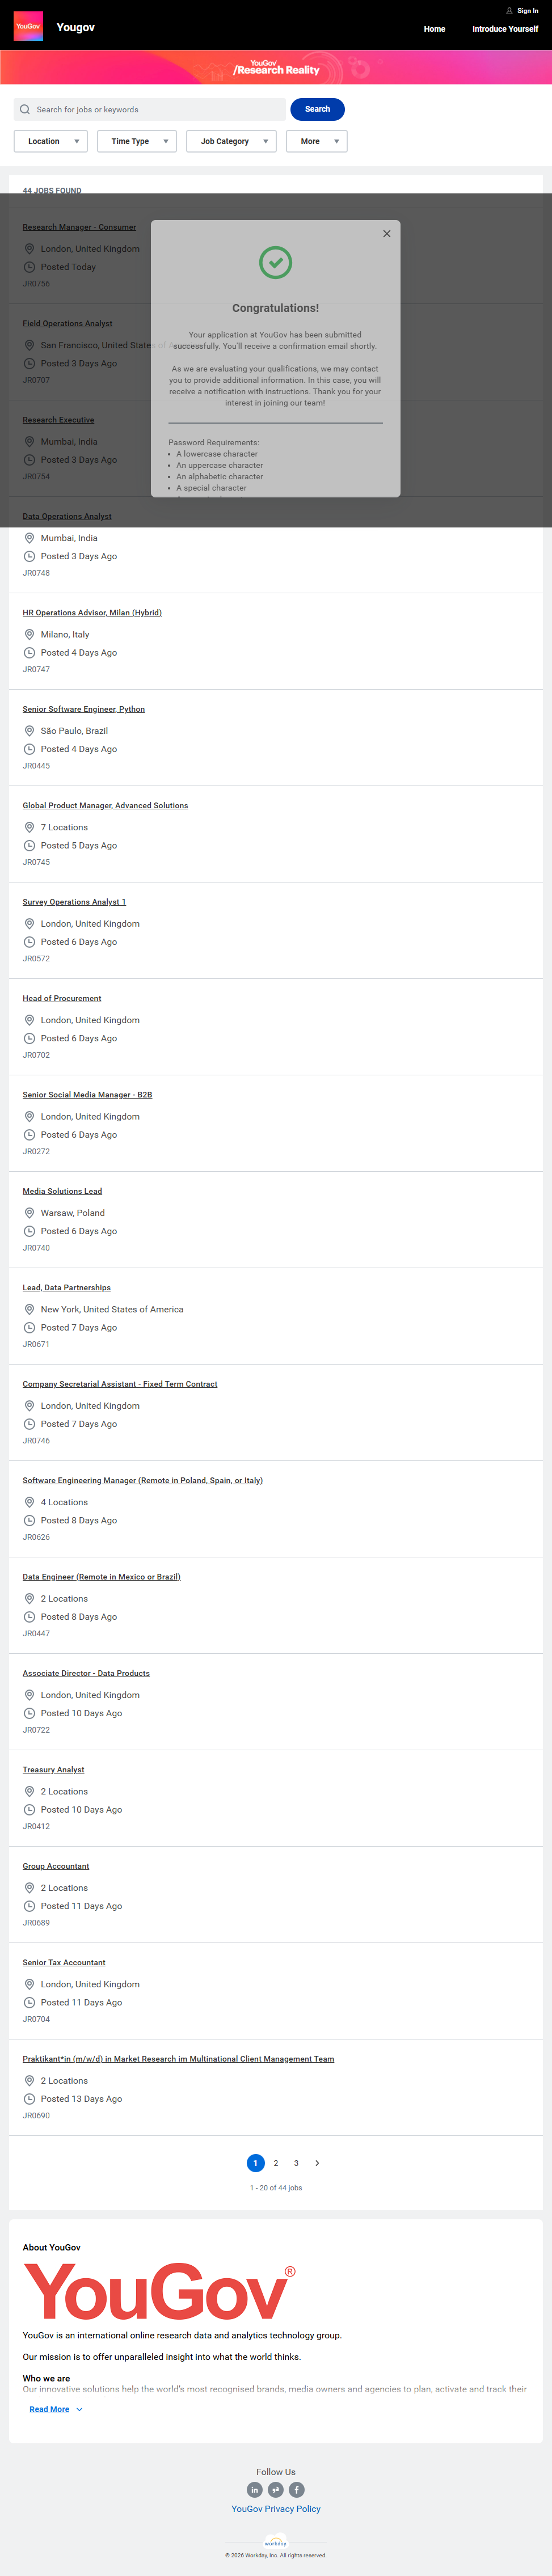Expand the Location filter dropdown
Viewport: 552px width, 2576px height.
point(51,142)
